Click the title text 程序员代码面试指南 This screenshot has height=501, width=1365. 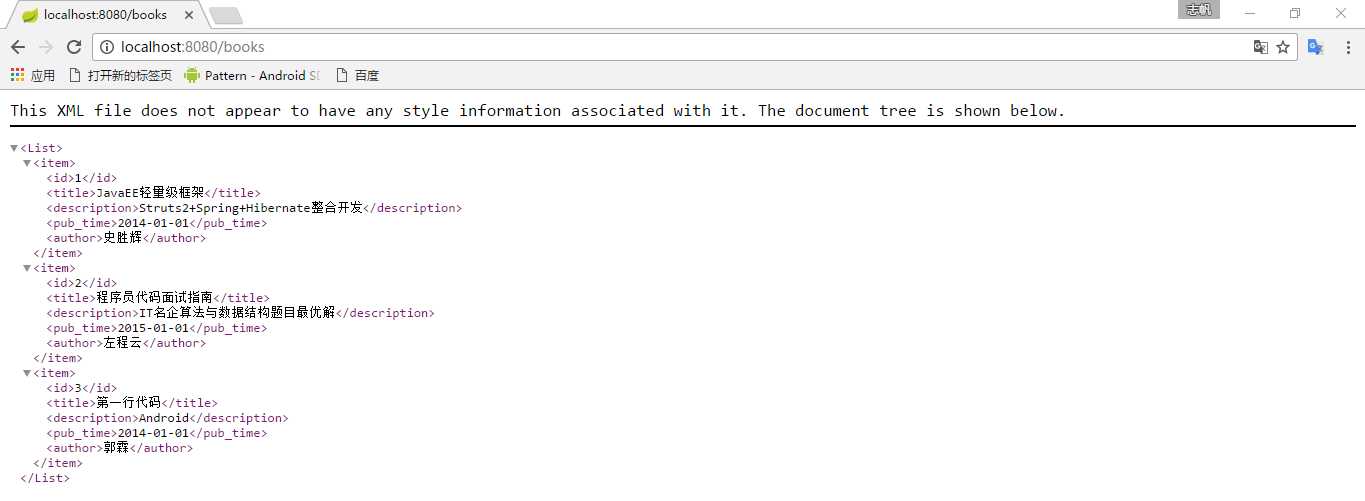[154, 298]
